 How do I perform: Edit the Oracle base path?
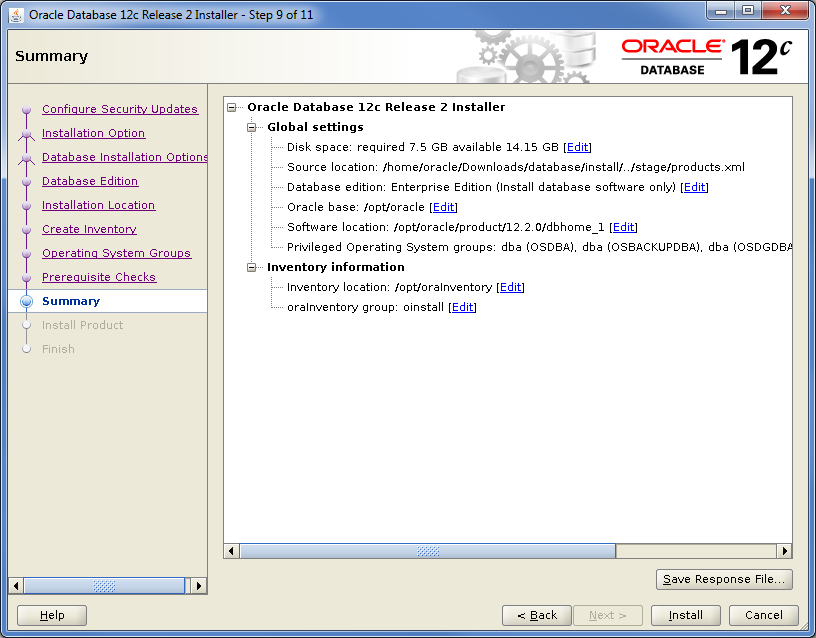coord(443,207)
